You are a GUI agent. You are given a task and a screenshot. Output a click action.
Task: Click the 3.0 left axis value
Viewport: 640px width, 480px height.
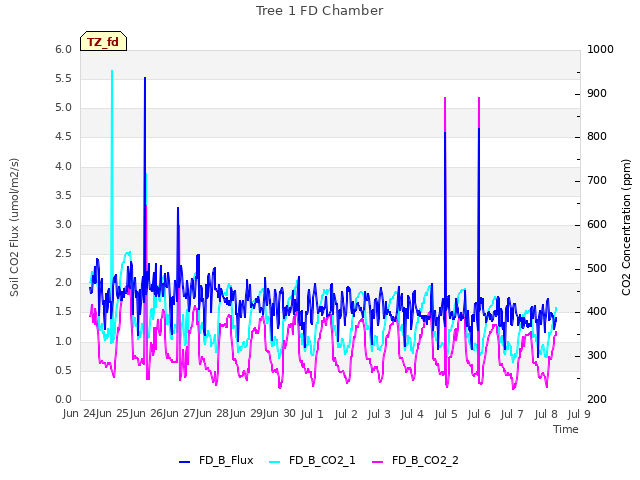coord(63,224)
